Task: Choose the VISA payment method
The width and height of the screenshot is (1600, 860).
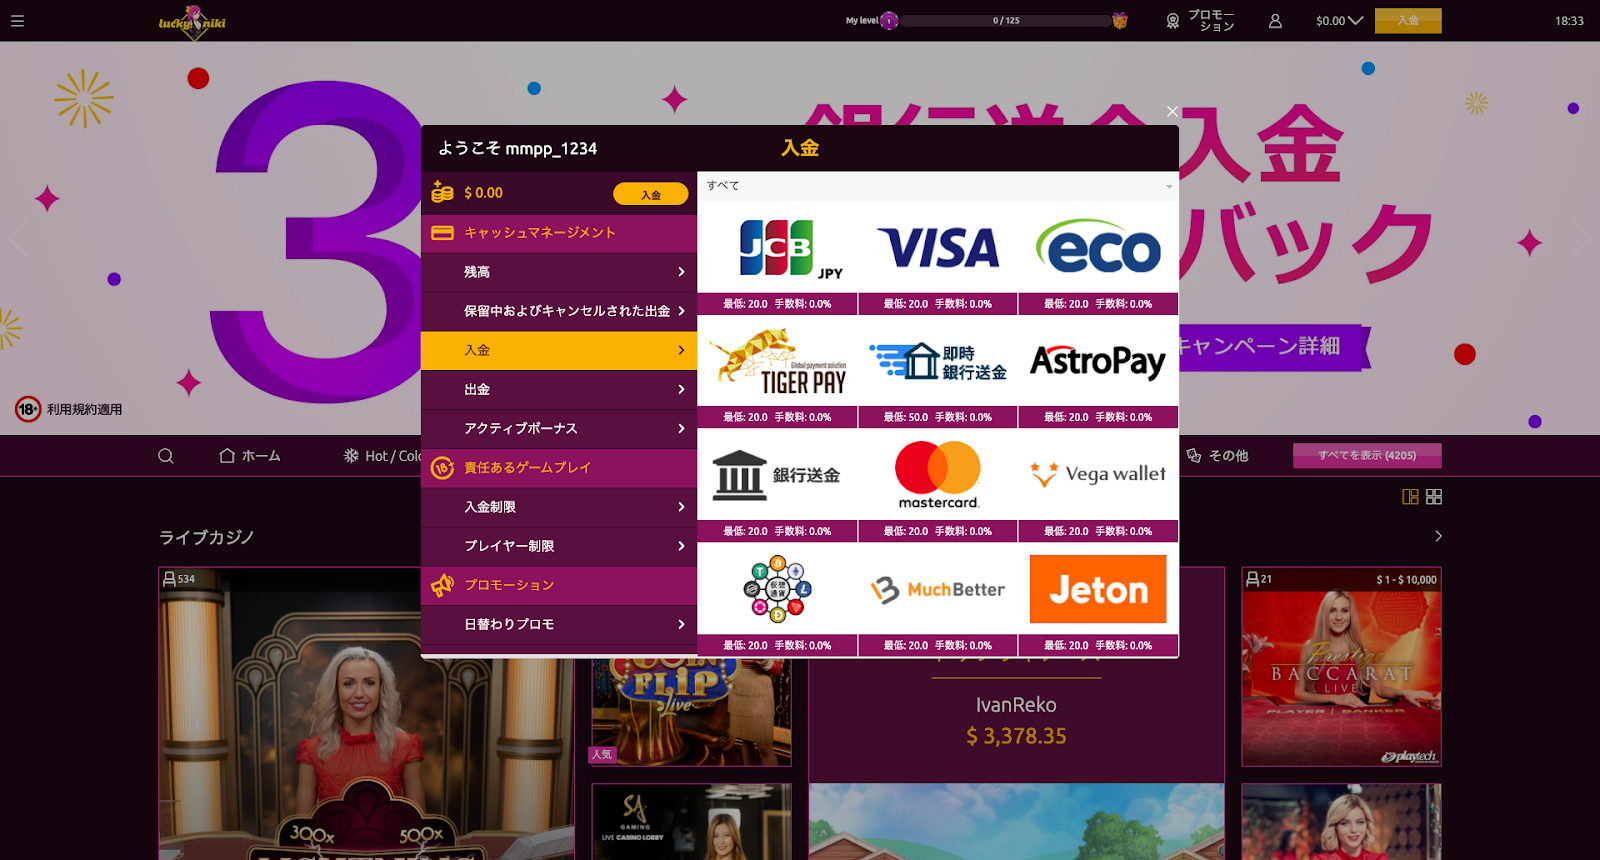Action: (938, 258)
